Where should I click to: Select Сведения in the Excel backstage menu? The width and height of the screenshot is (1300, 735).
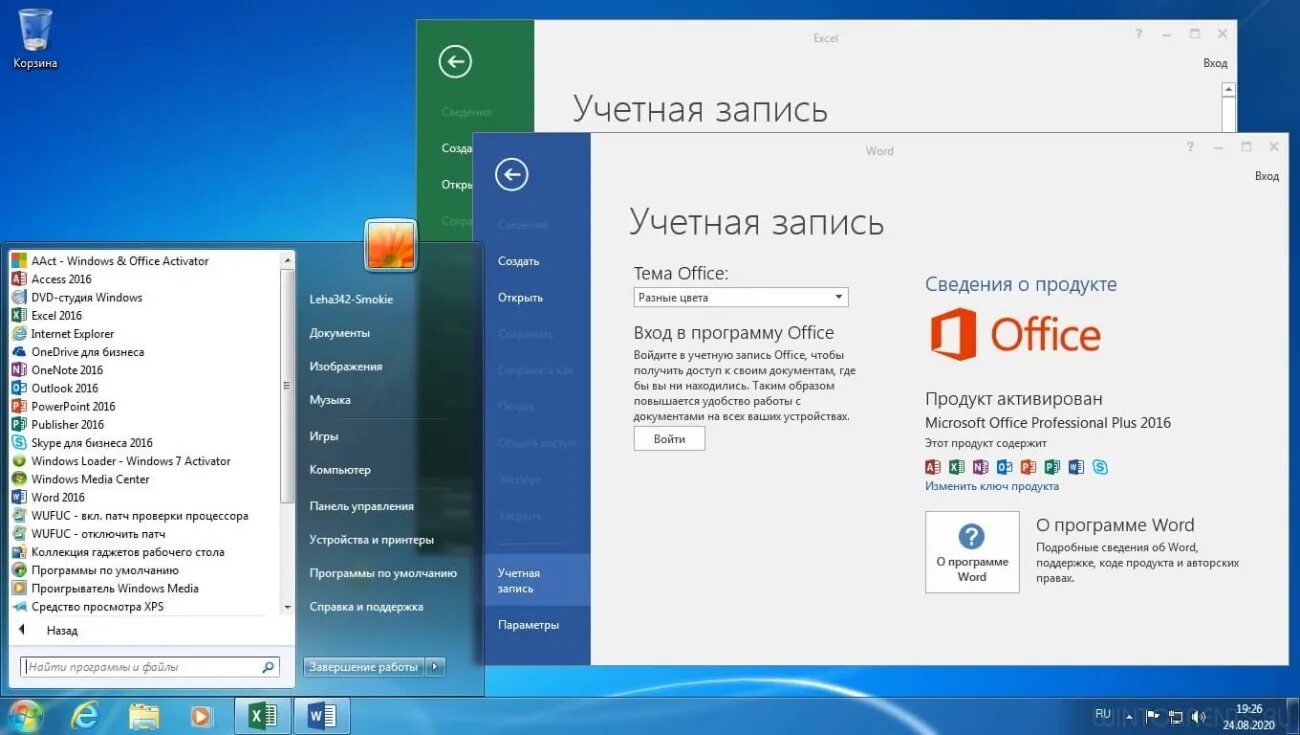coord(466,112)
